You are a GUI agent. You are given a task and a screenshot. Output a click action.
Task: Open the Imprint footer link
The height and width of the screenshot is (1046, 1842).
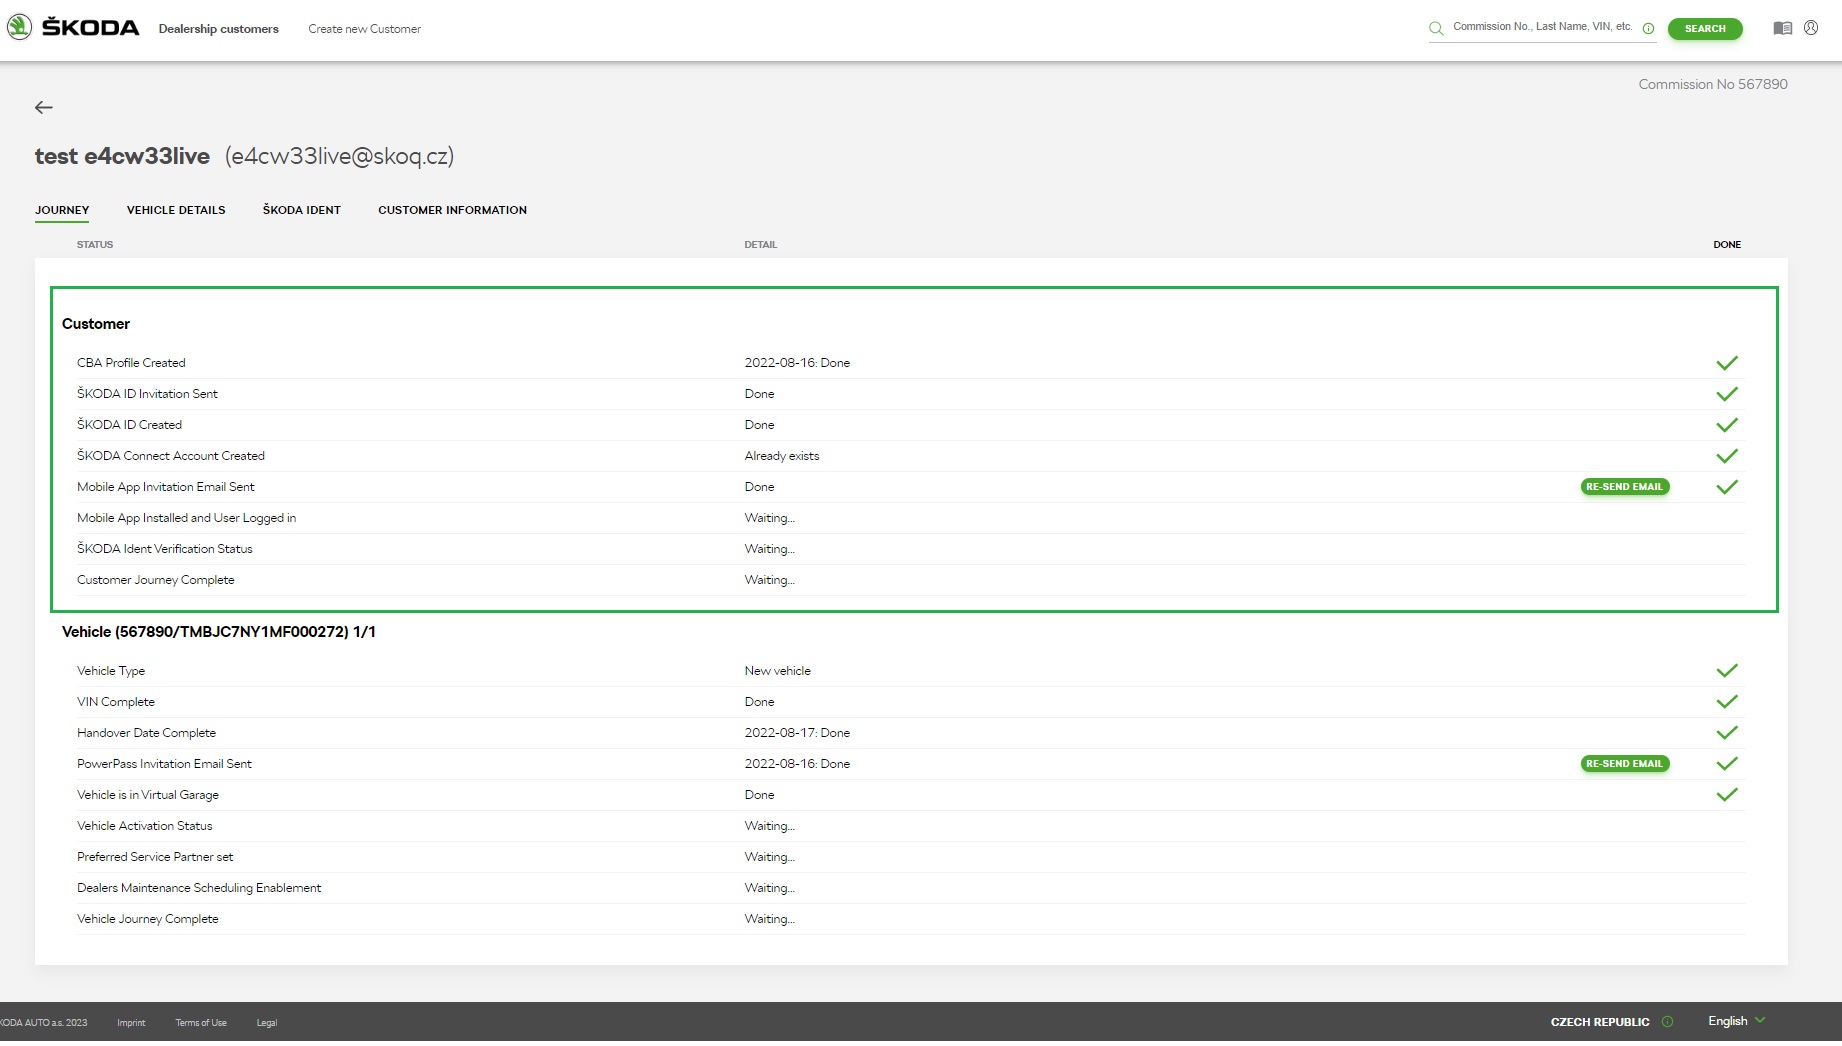coord(131,1023)
